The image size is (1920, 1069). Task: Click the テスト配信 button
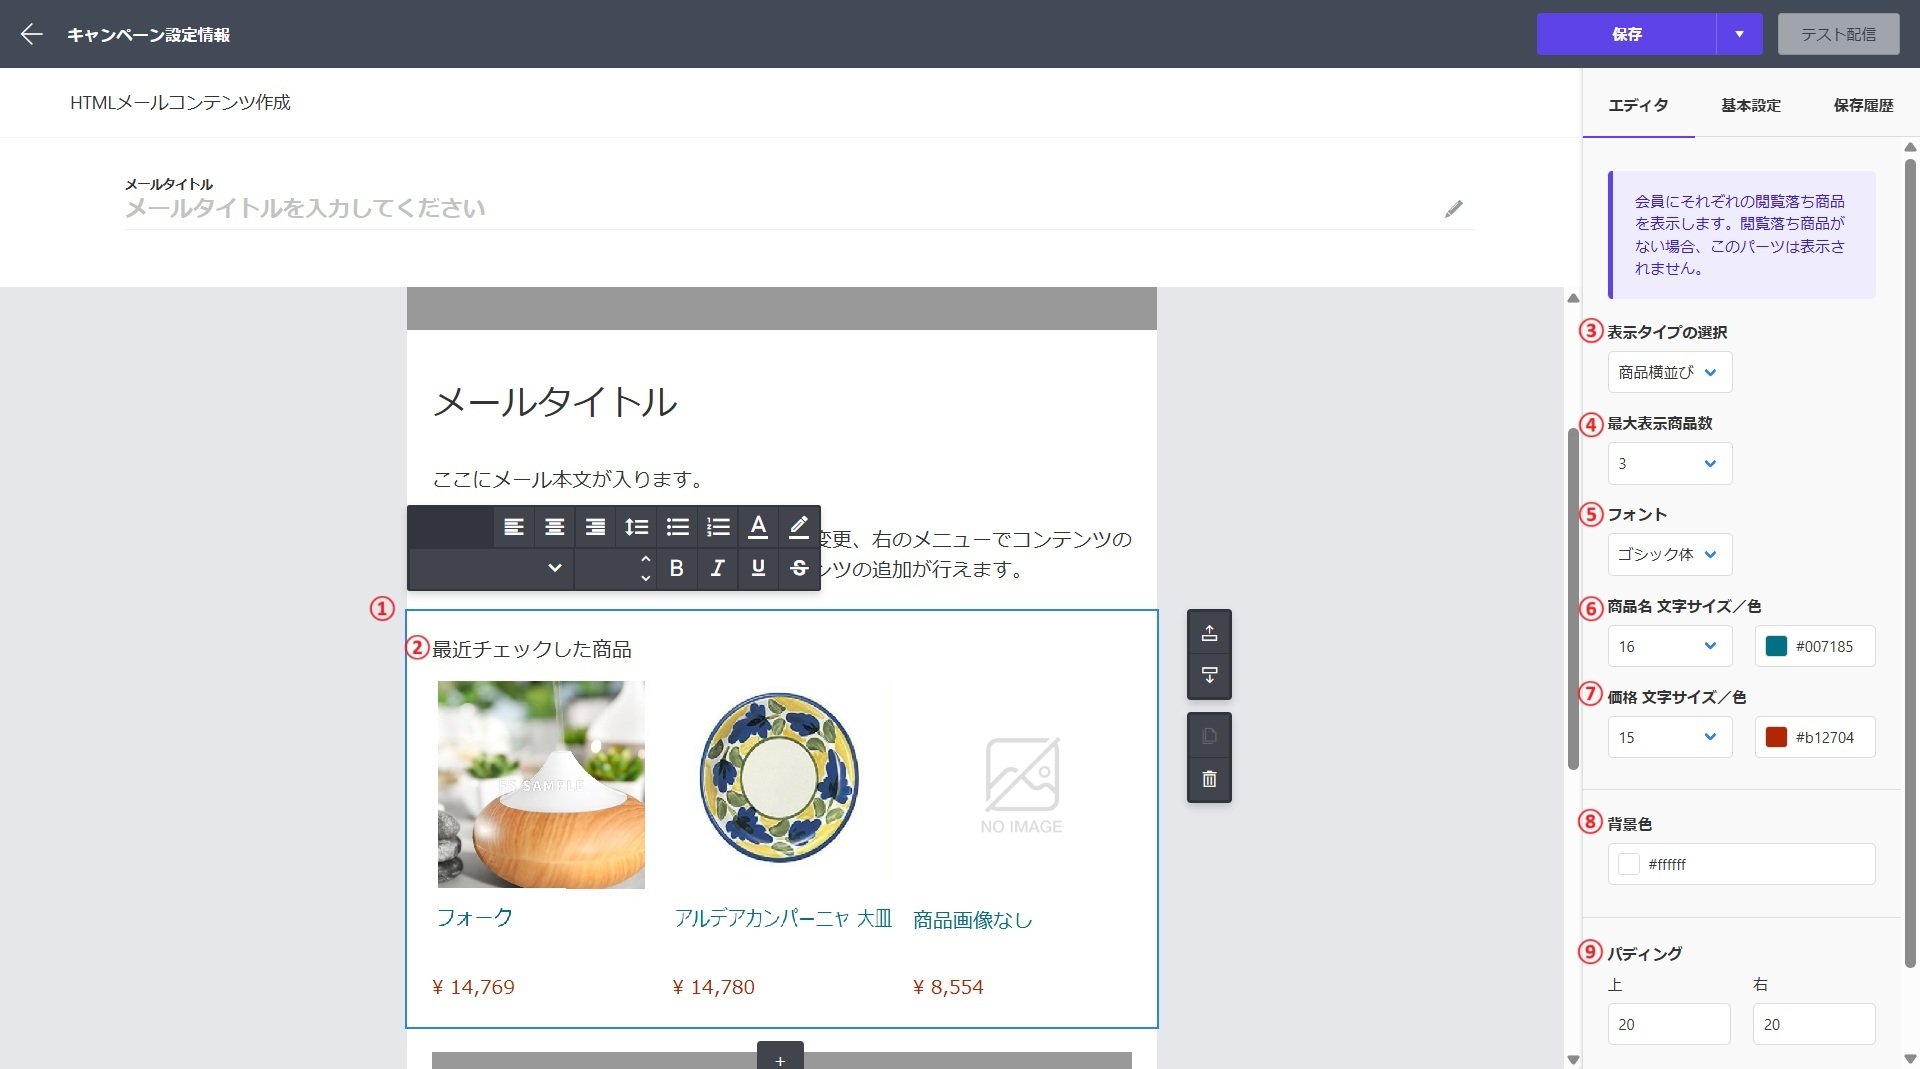(x=1838, y=34)
